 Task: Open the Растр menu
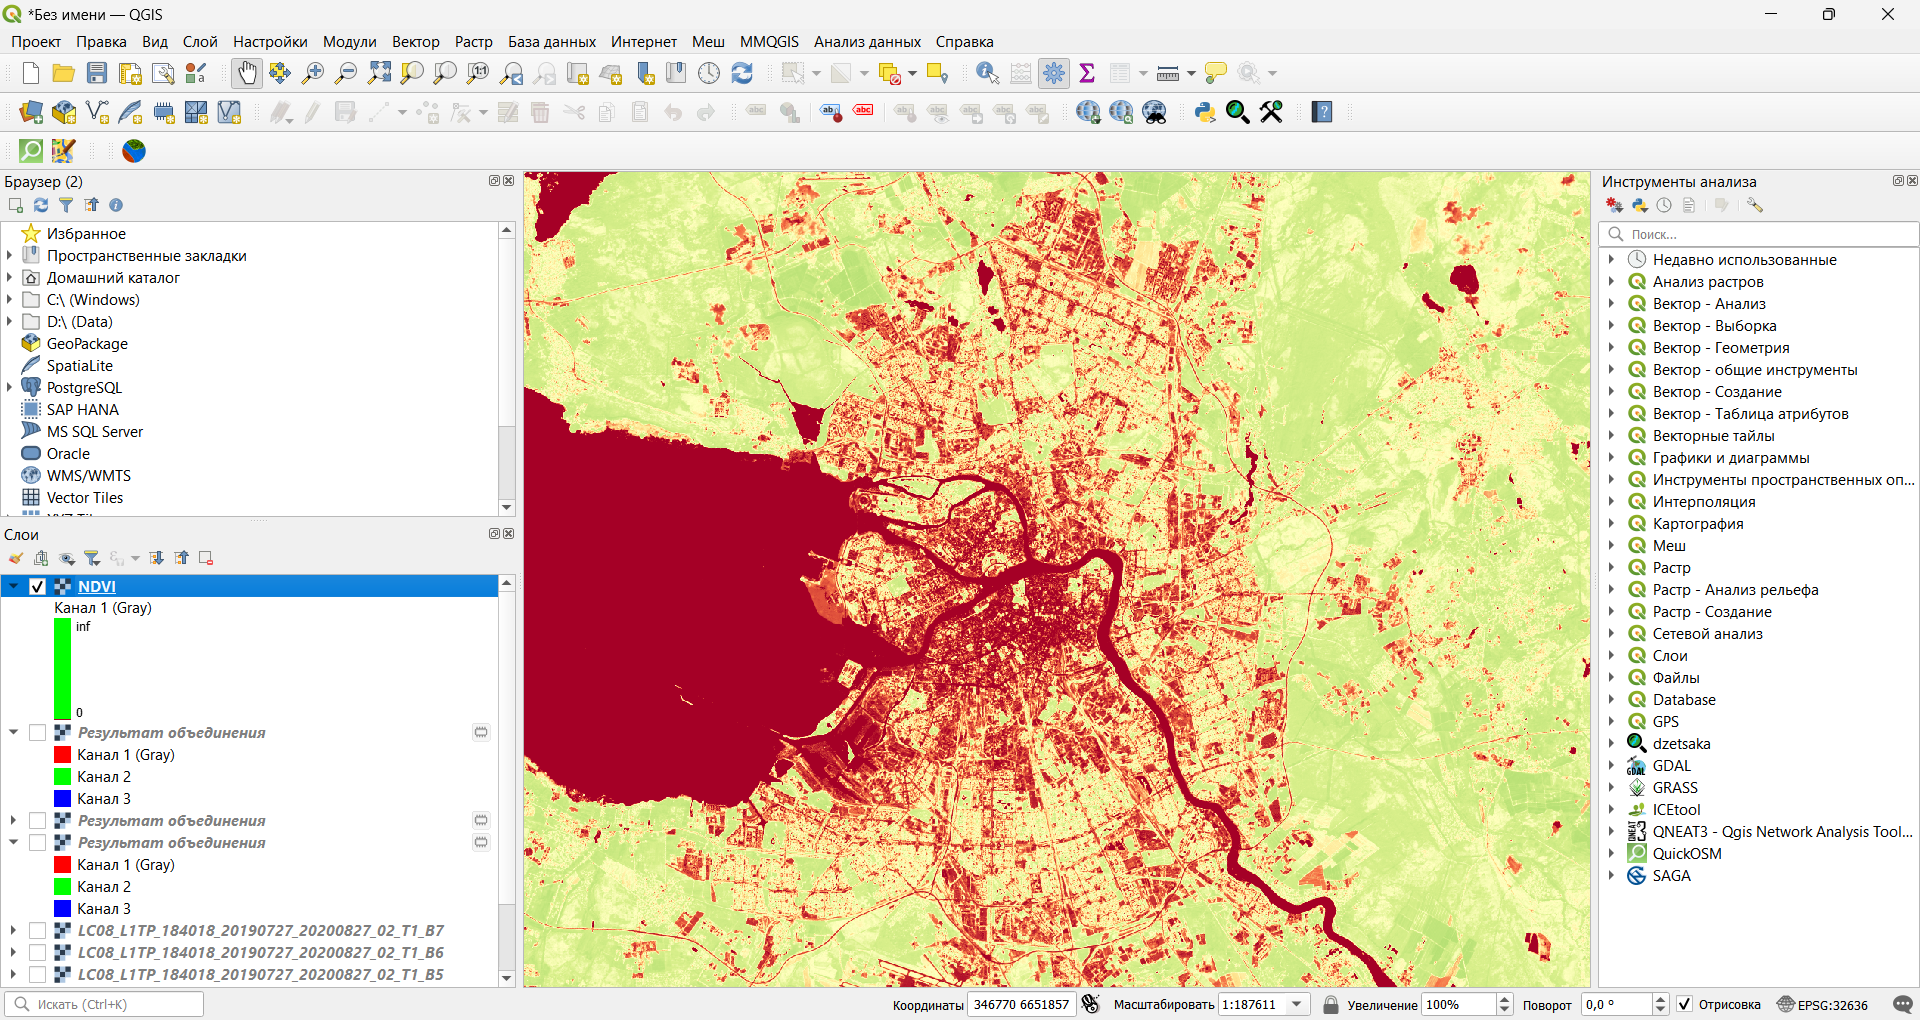[473, 42]
